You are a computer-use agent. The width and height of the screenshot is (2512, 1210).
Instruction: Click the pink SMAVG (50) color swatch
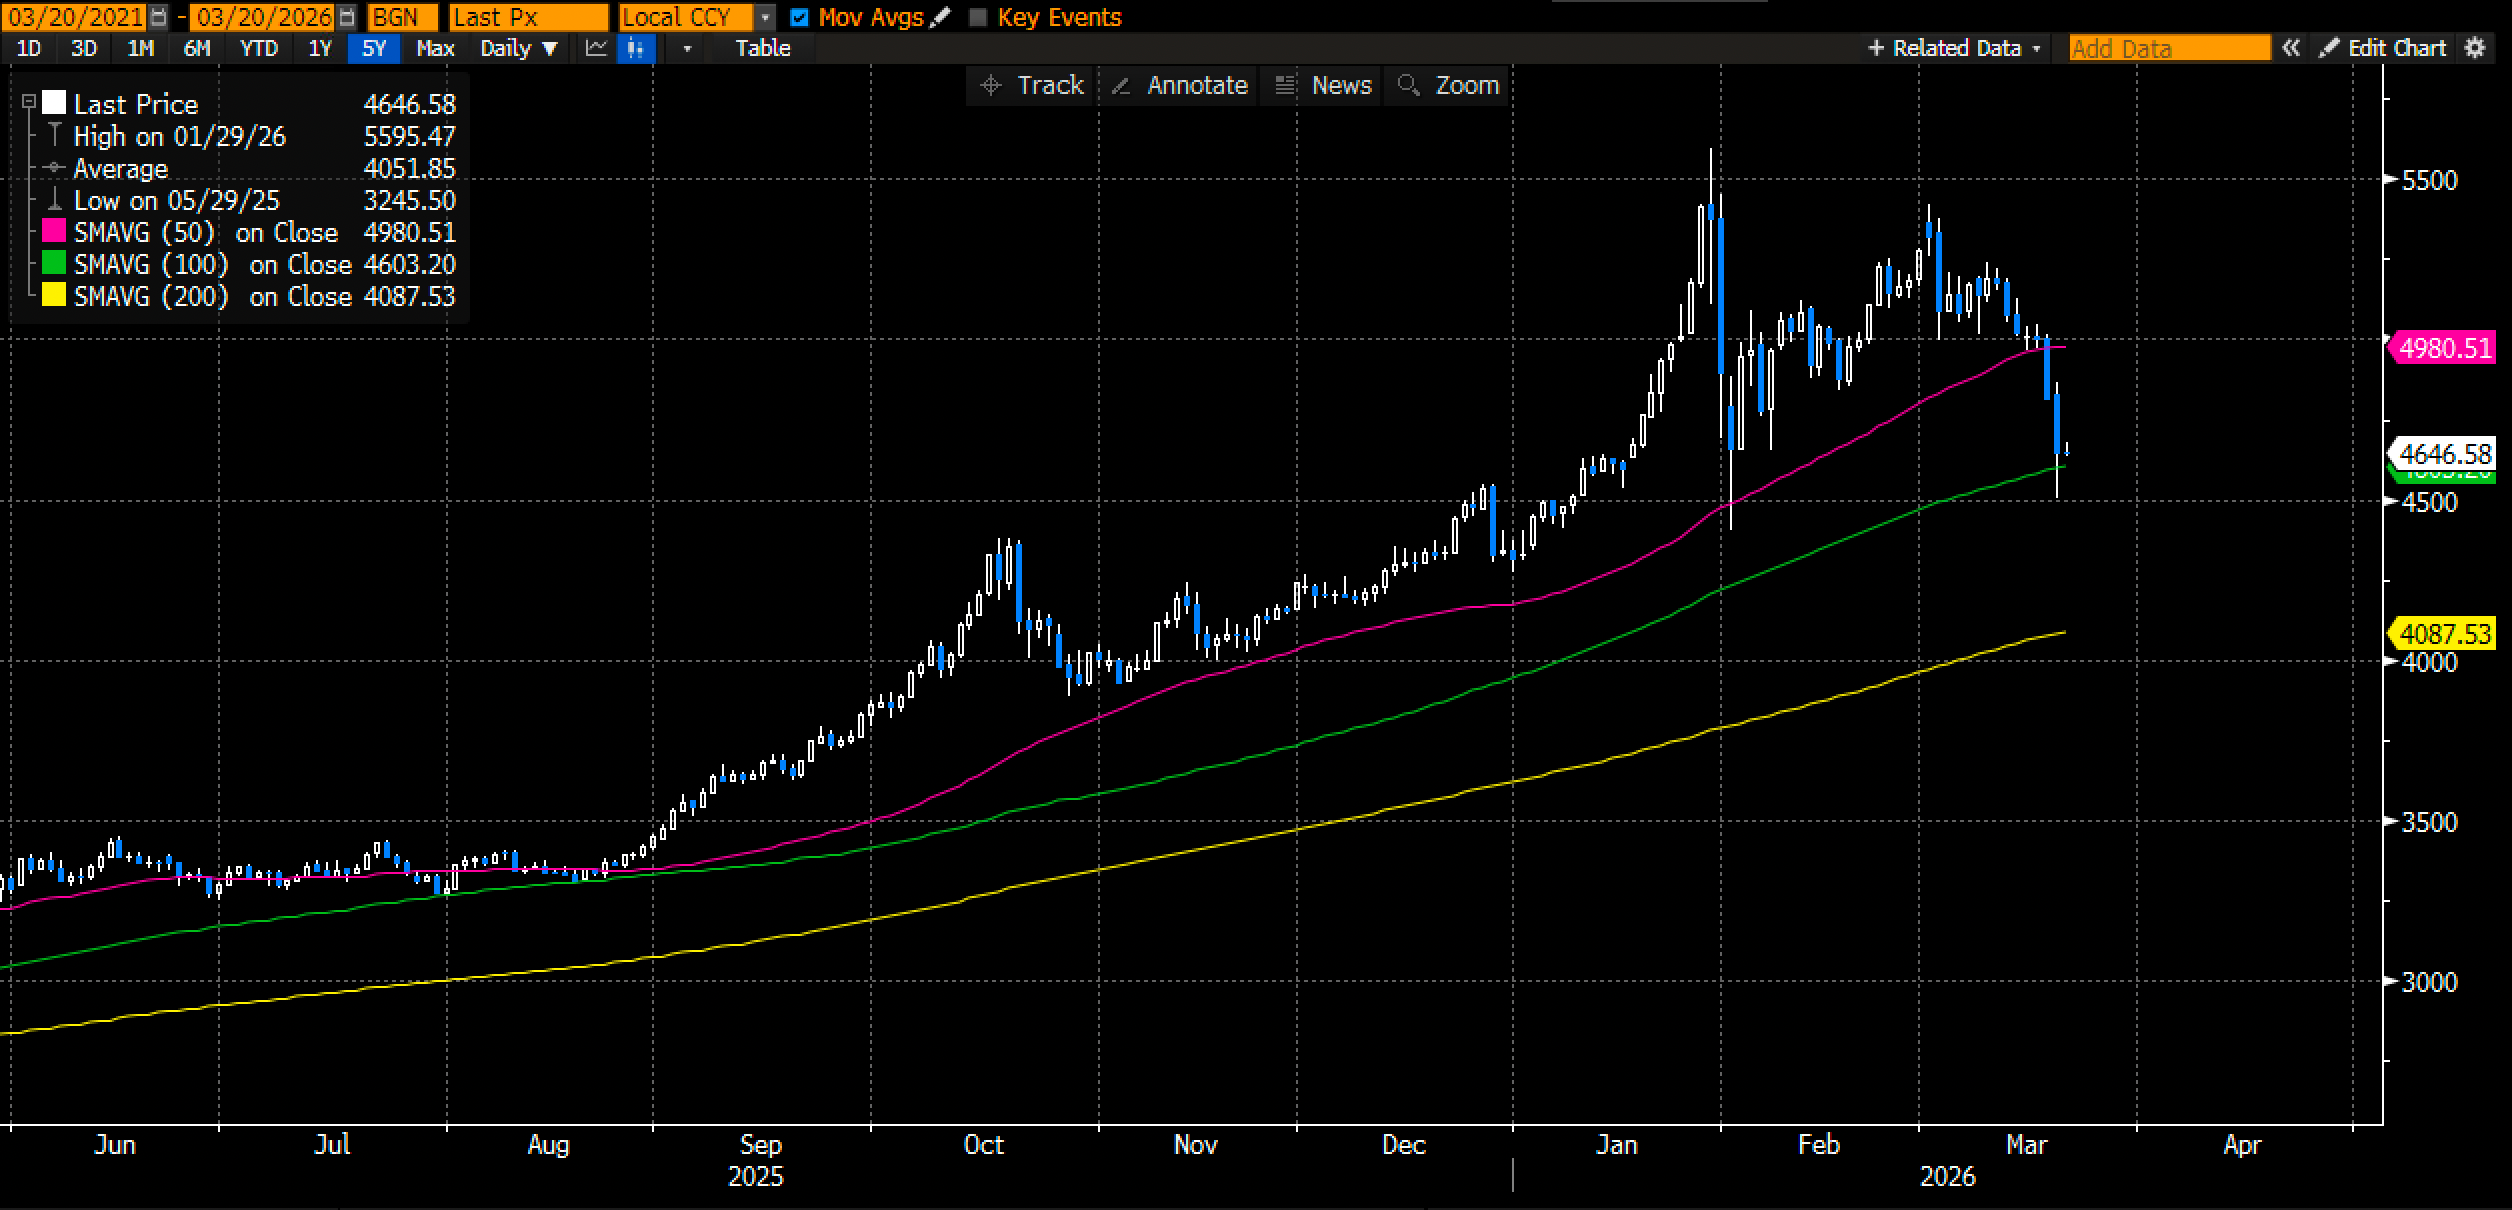(x=54, y=232)
